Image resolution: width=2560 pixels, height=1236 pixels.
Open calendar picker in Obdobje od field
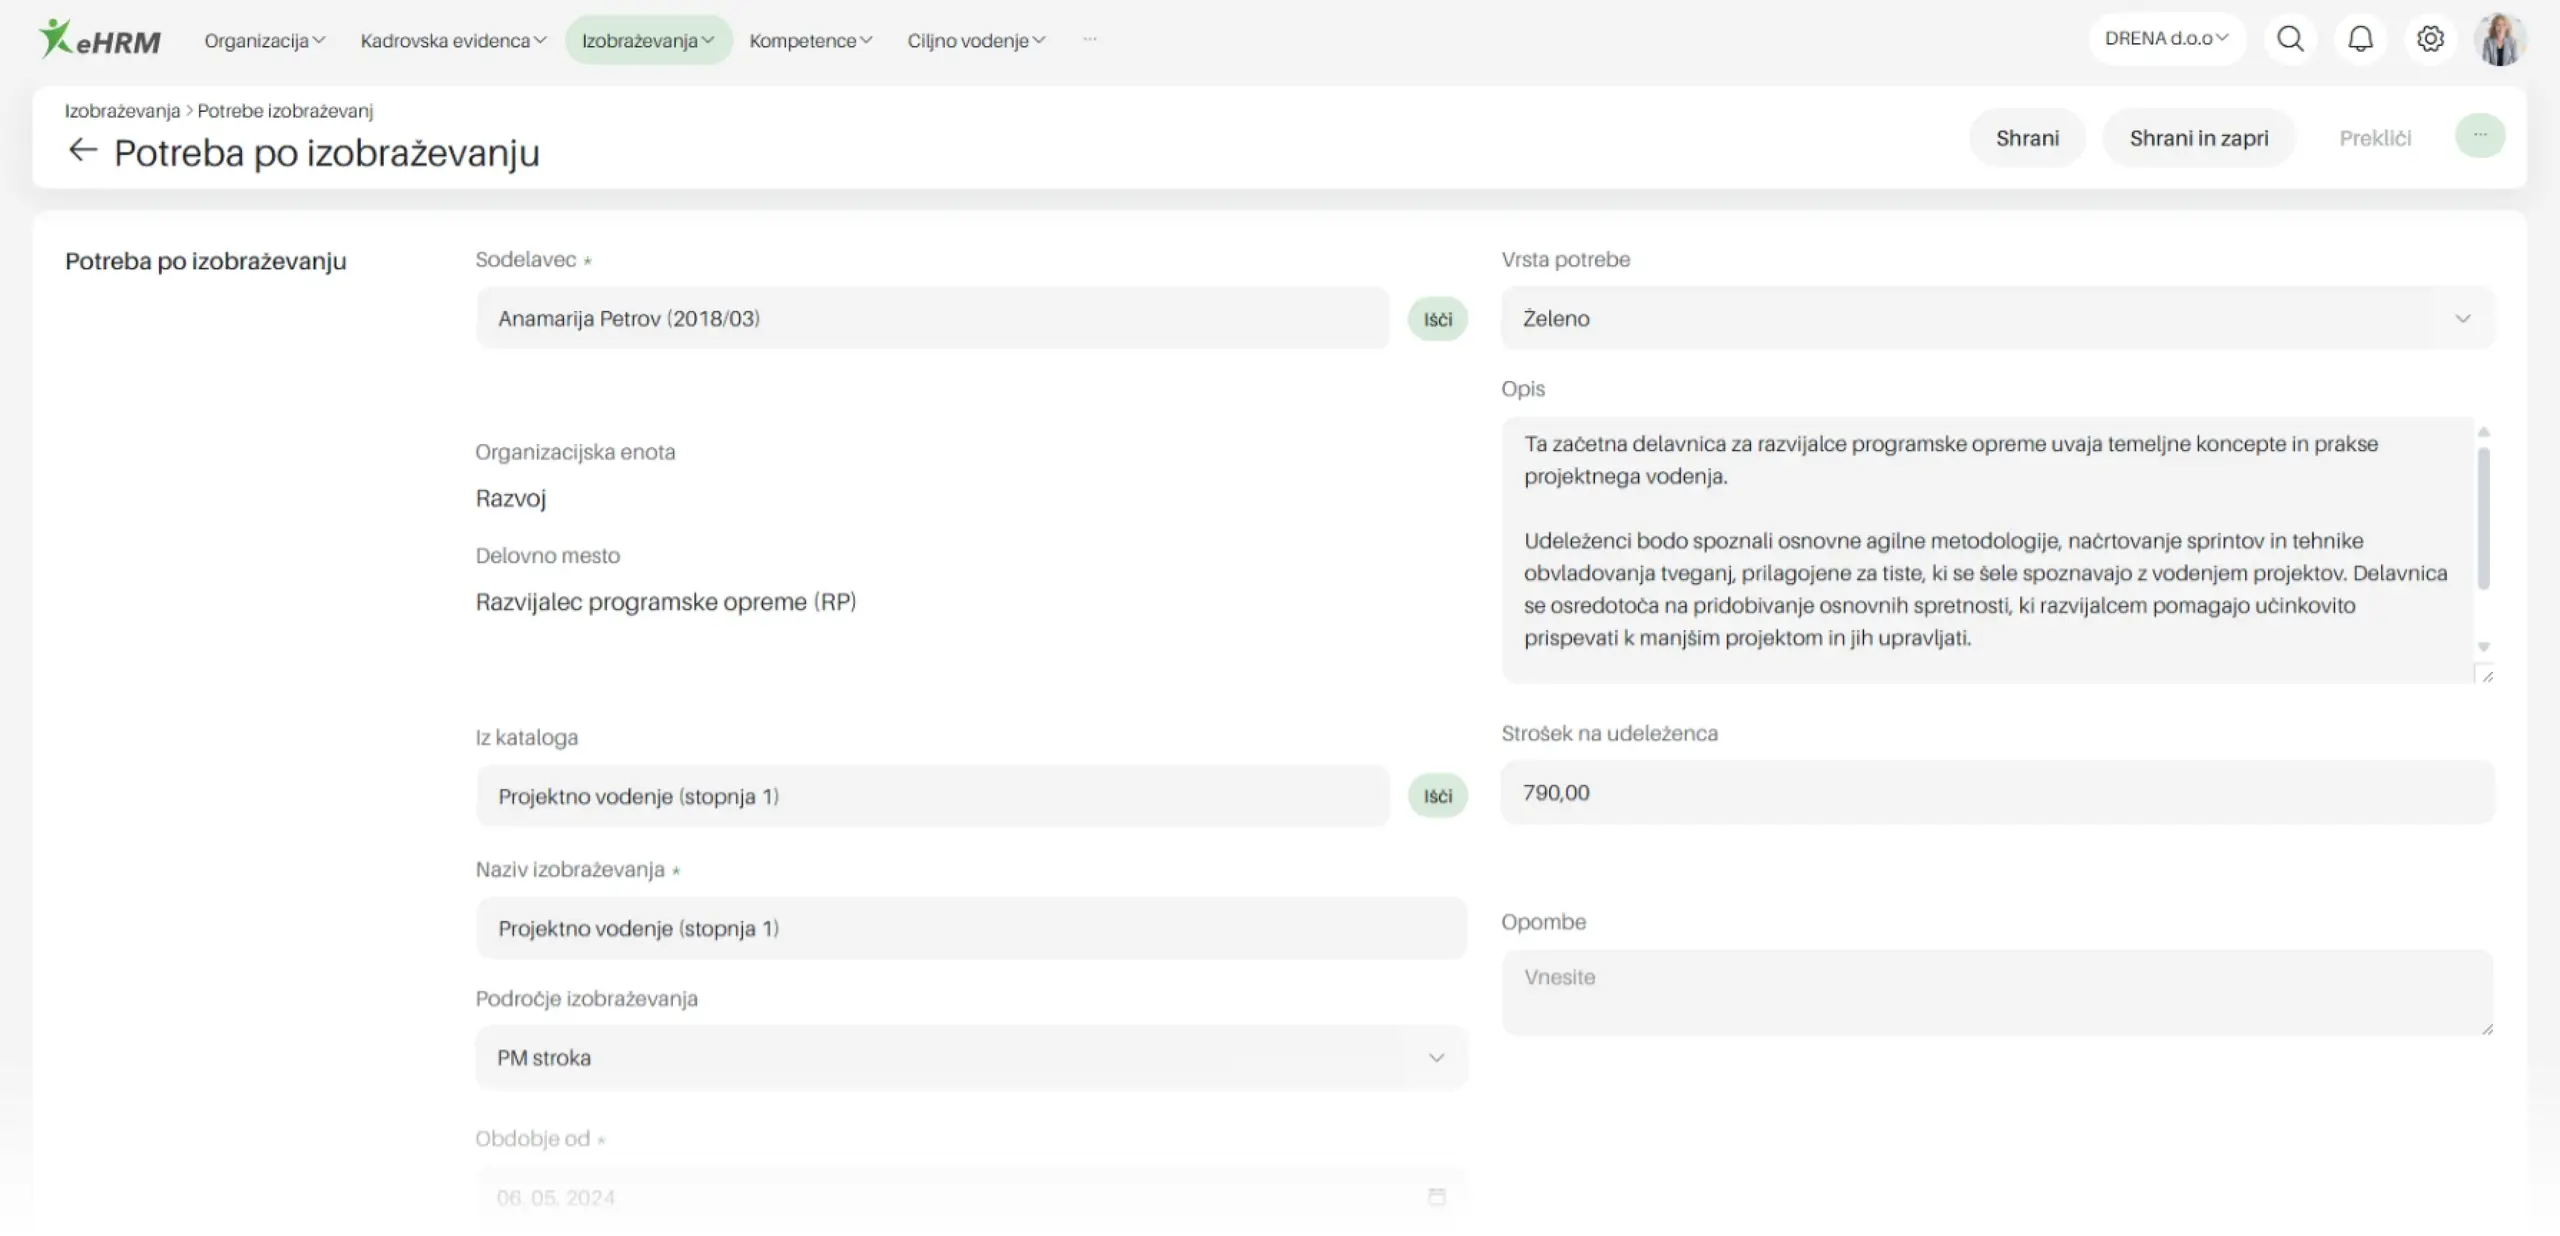1436,1196
